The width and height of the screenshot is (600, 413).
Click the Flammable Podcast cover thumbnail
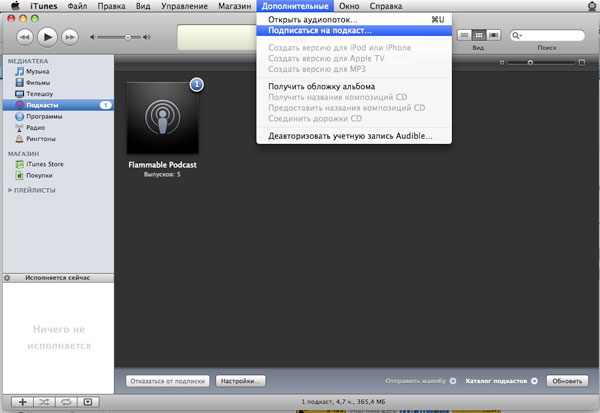(163, 118)
